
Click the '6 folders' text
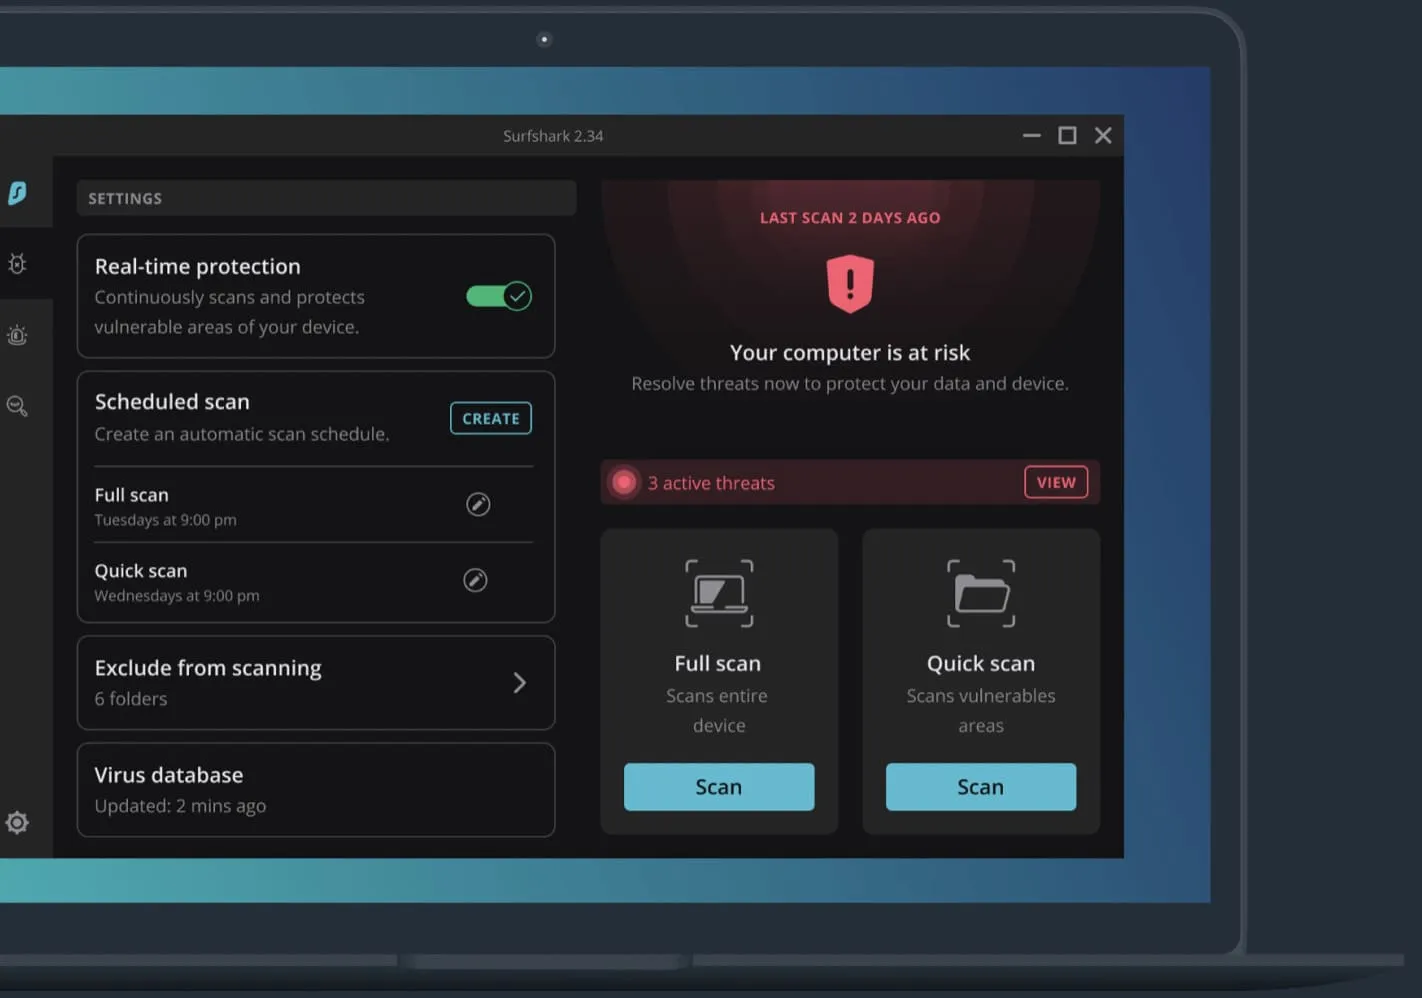click(131, 699)
